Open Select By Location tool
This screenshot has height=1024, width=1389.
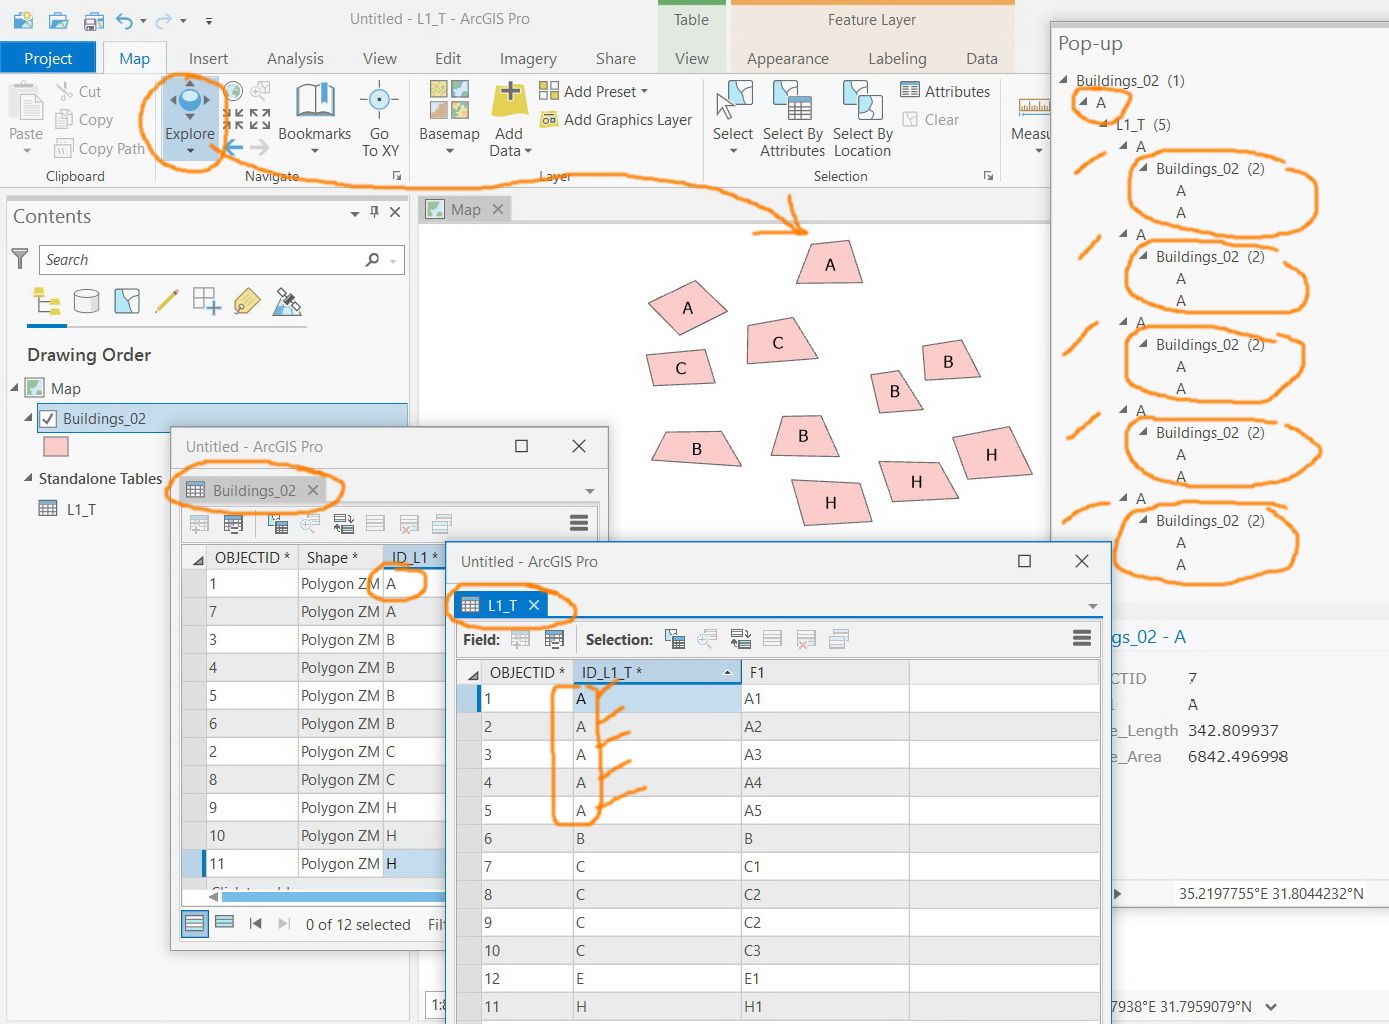pyautogui.click(x=862, y=118)
